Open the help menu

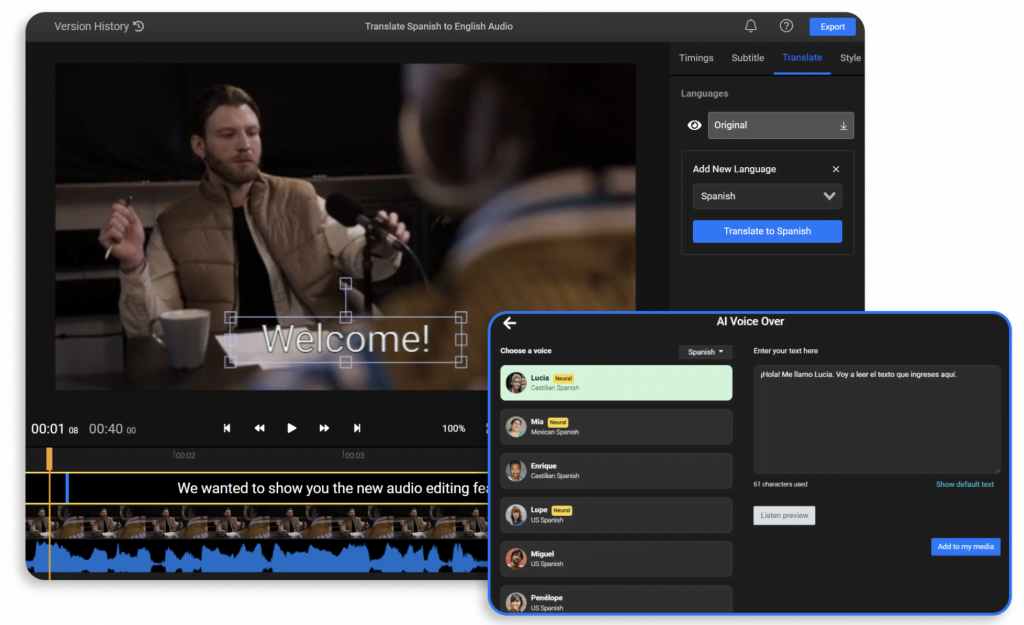click(786, 25)
